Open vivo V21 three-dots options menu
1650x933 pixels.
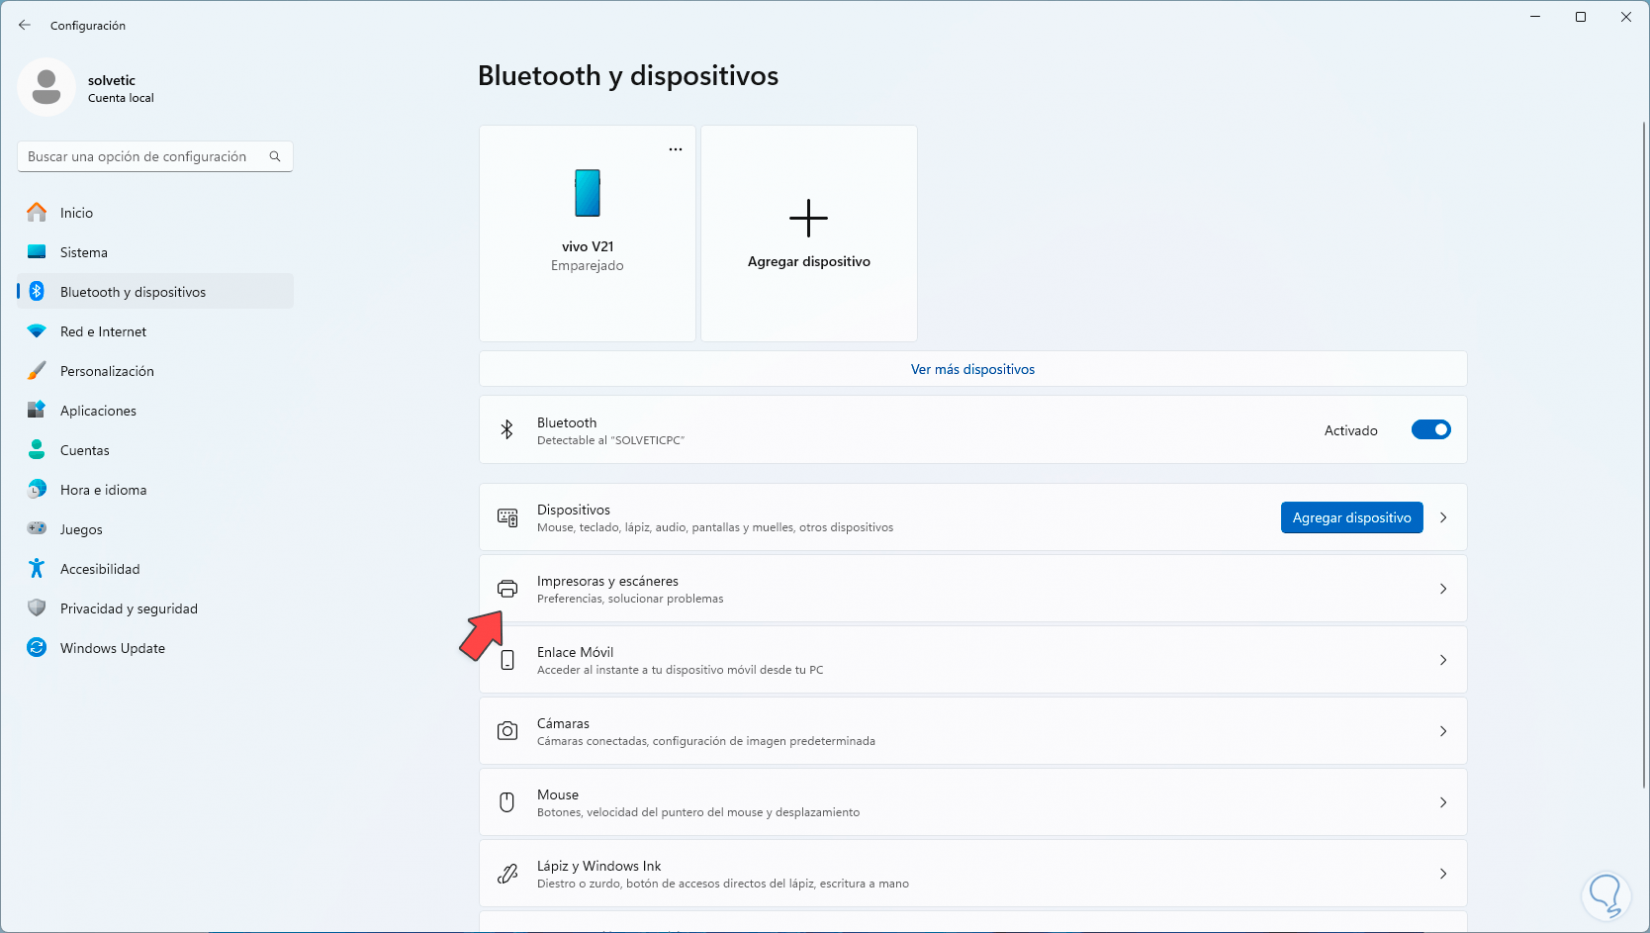click(676, 150)
